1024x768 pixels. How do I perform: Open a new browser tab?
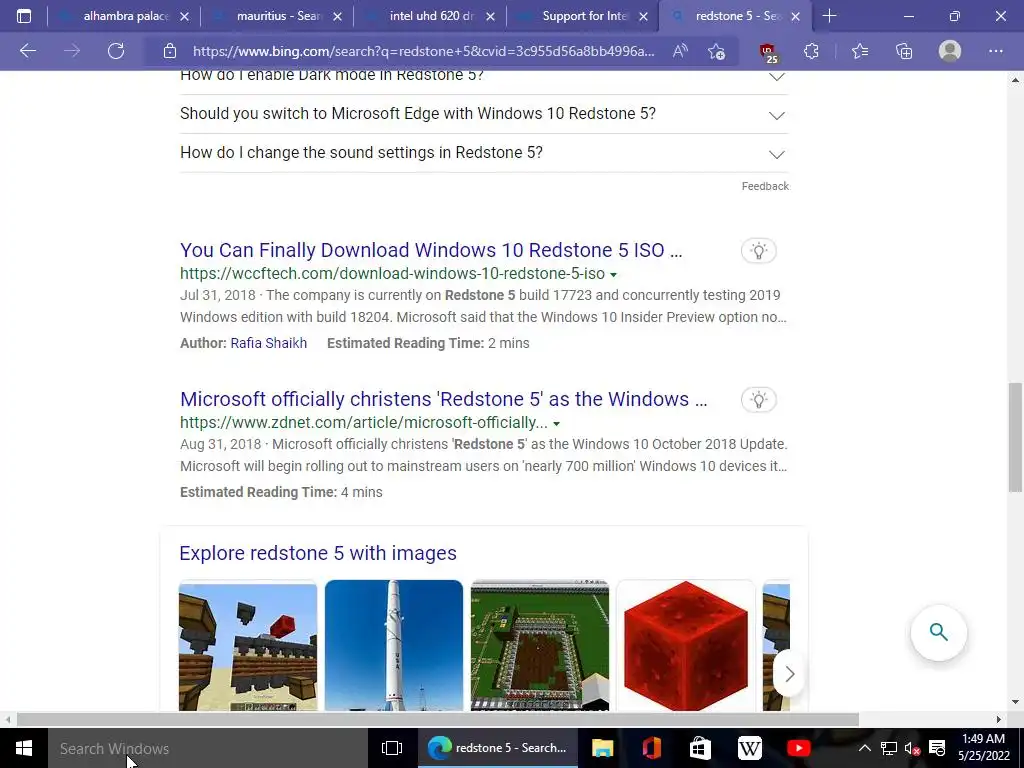829,16
